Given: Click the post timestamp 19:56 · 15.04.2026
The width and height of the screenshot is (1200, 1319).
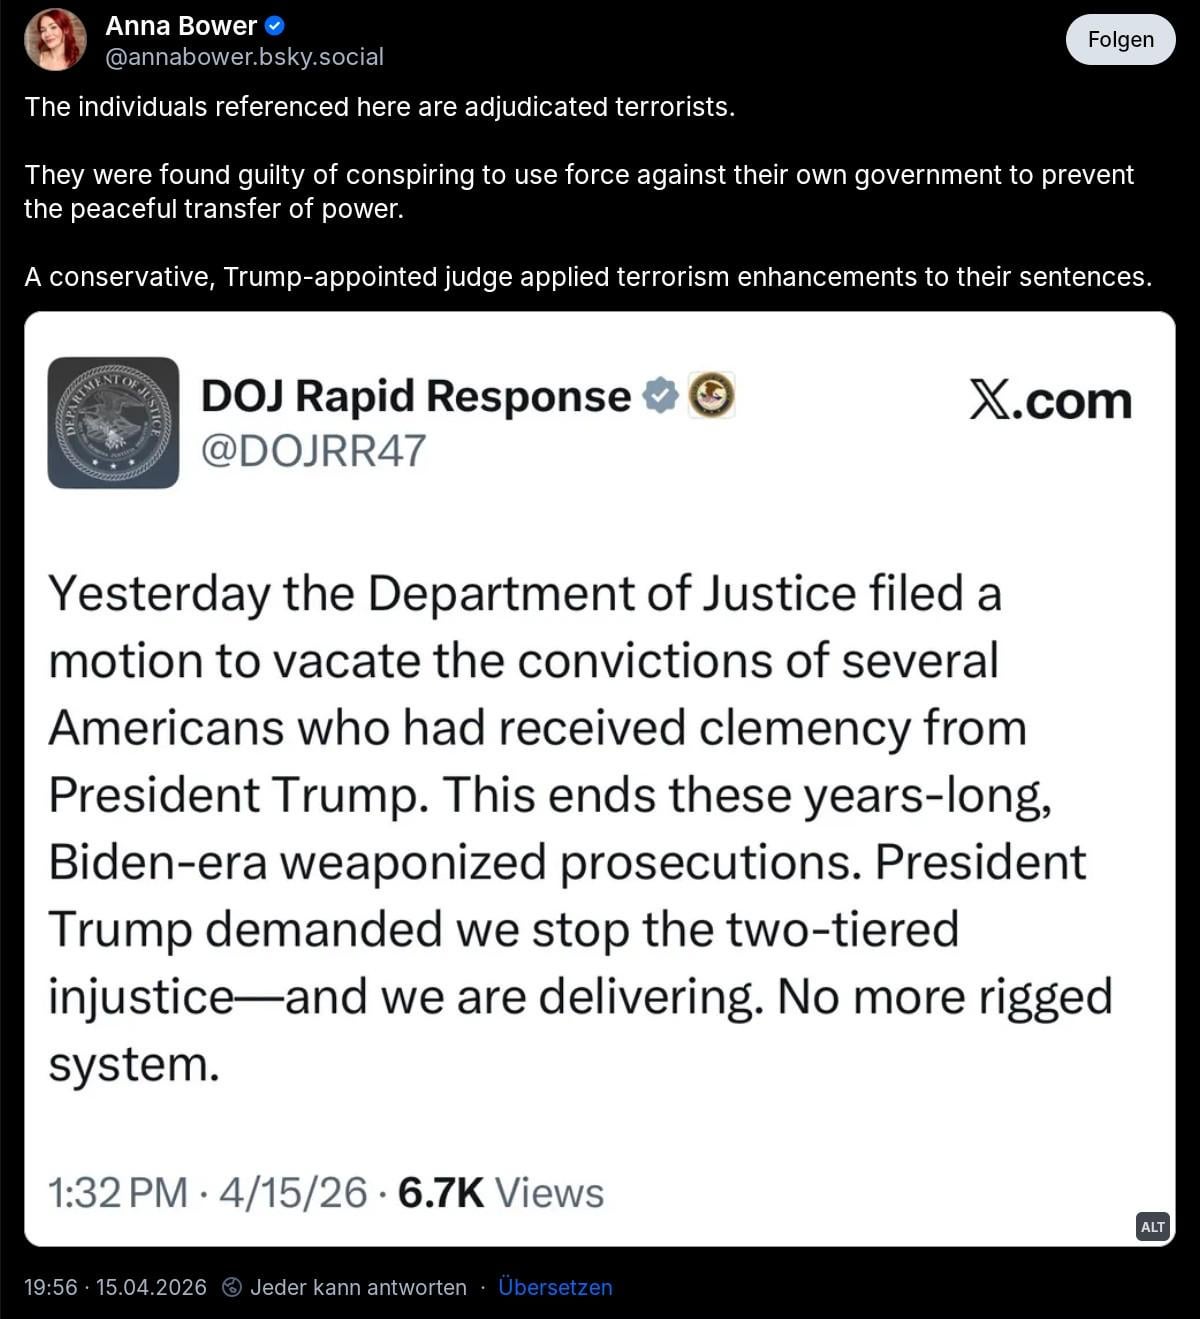Looking at the screenshot, I should (x=115, y=1287).
